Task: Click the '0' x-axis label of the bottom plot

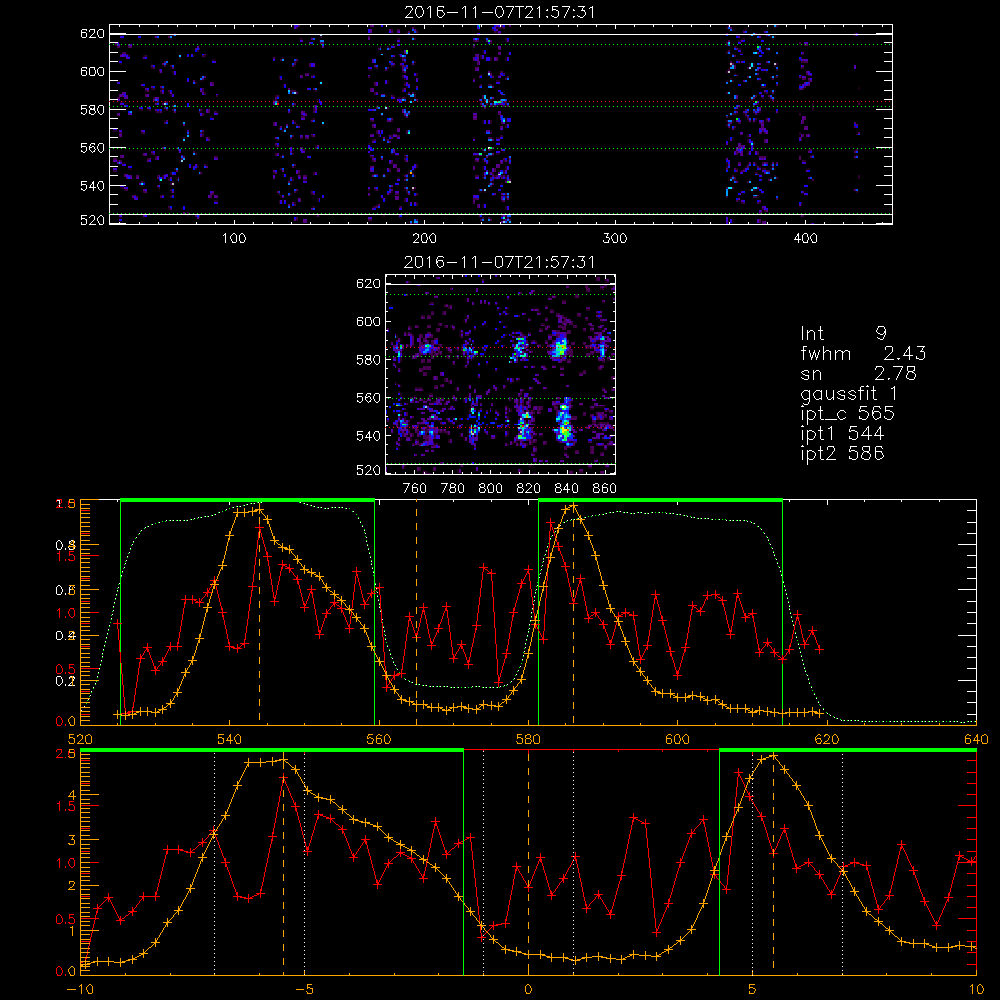Action: pyautogui.click(x=528, y=990)
